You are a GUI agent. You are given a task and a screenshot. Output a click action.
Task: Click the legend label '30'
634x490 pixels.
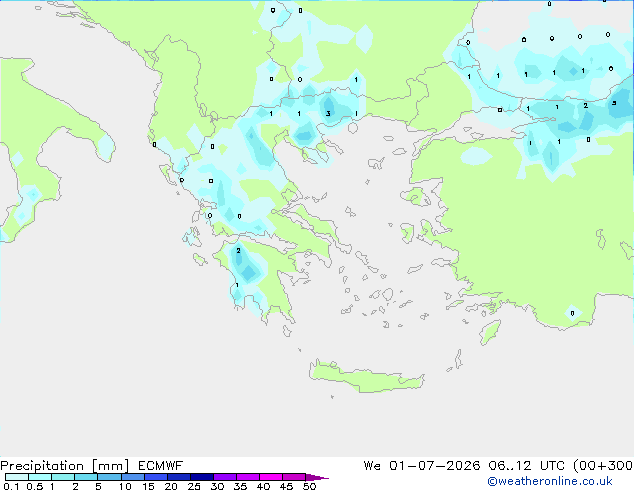tap(217, 486)
